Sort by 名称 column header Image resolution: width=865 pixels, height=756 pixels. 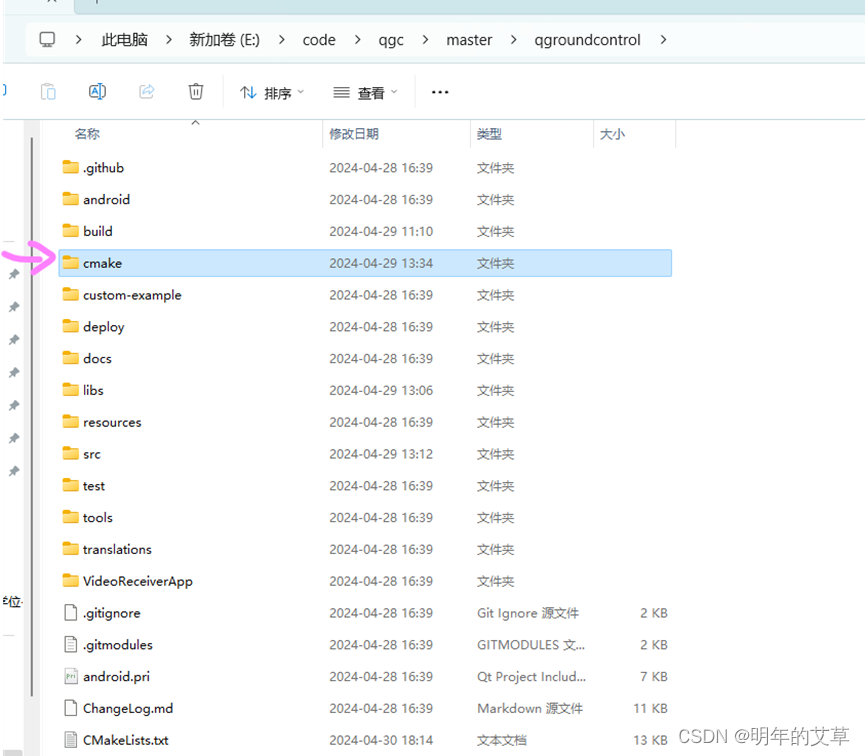(87, 134)
